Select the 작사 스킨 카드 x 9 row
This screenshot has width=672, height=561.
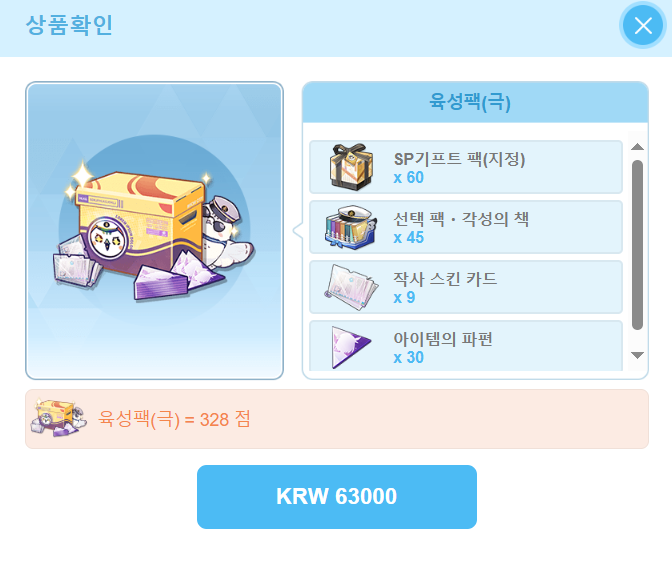point(466,287)
